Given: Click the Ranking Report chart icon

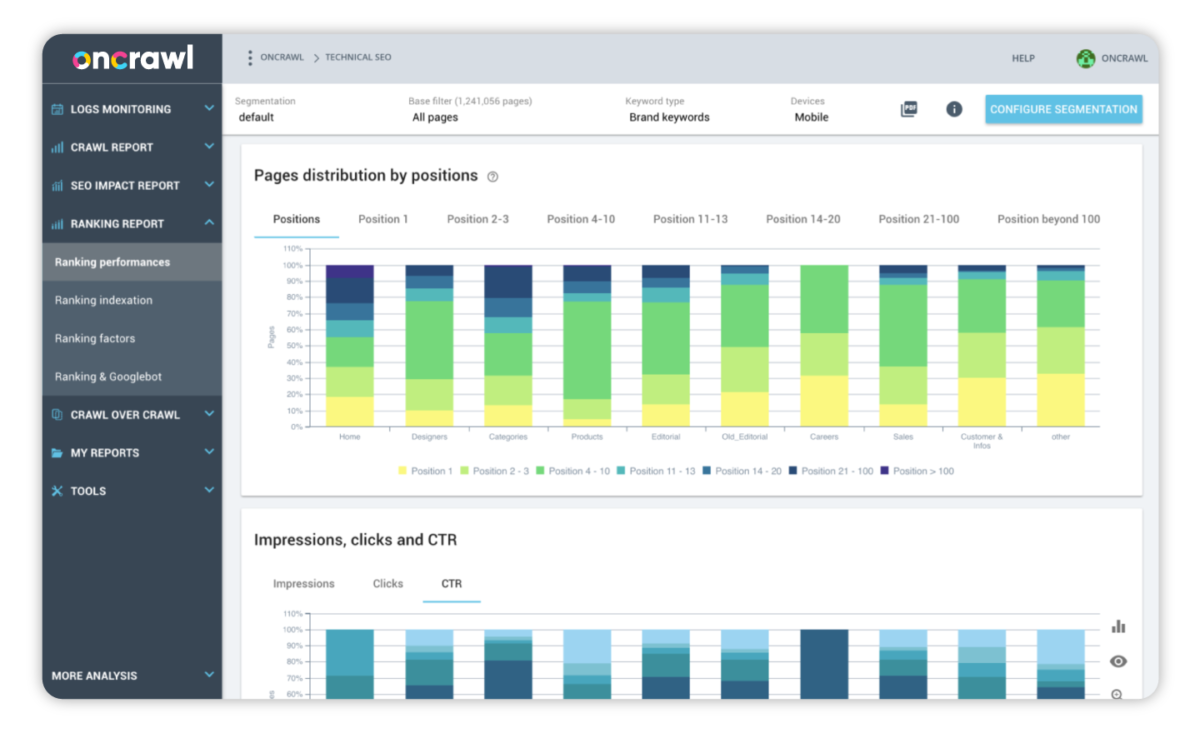Looking at the screenshot, I should tap(58, 224).
